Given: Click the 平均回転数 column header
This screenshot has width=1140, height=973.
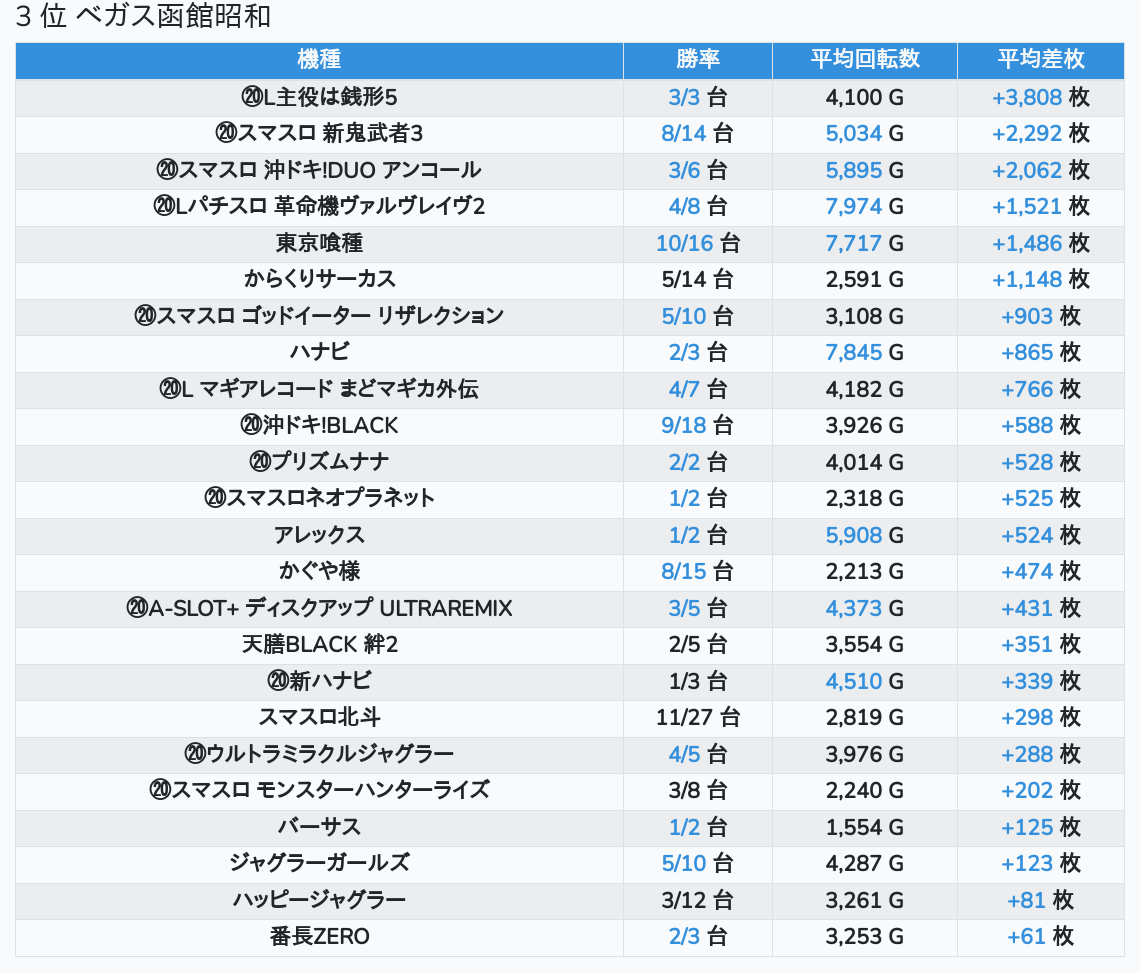Looking at the screenshot, I should click(864, 60).
